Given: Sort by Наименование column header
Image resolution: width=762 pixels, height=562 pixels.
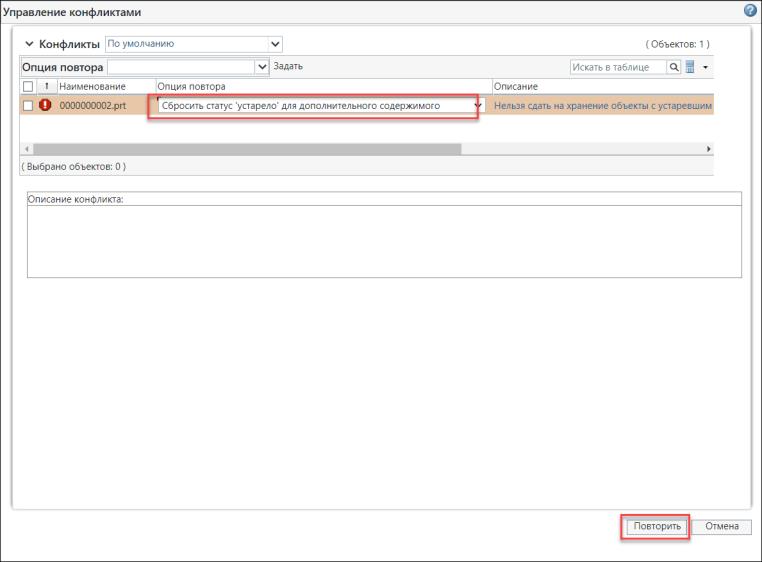Looking at the screenshot, I should [92, 87].
